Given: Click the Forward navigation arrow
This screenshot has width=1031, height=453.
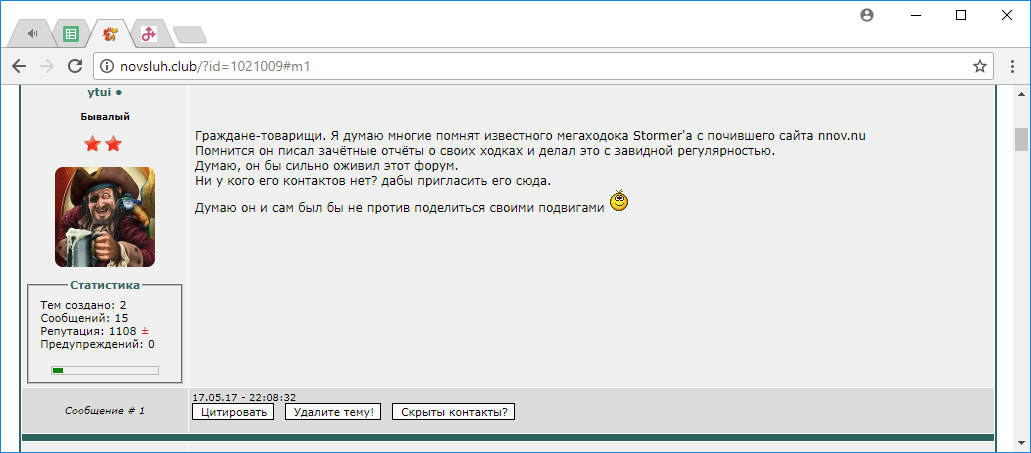Looking at the screenshot, I should [46, 66].
